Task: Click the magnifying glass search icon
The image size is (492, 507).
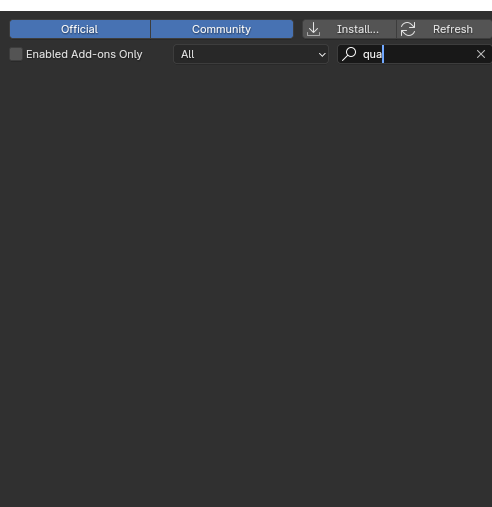Action: pyautogui.click(x=349, y=54)
